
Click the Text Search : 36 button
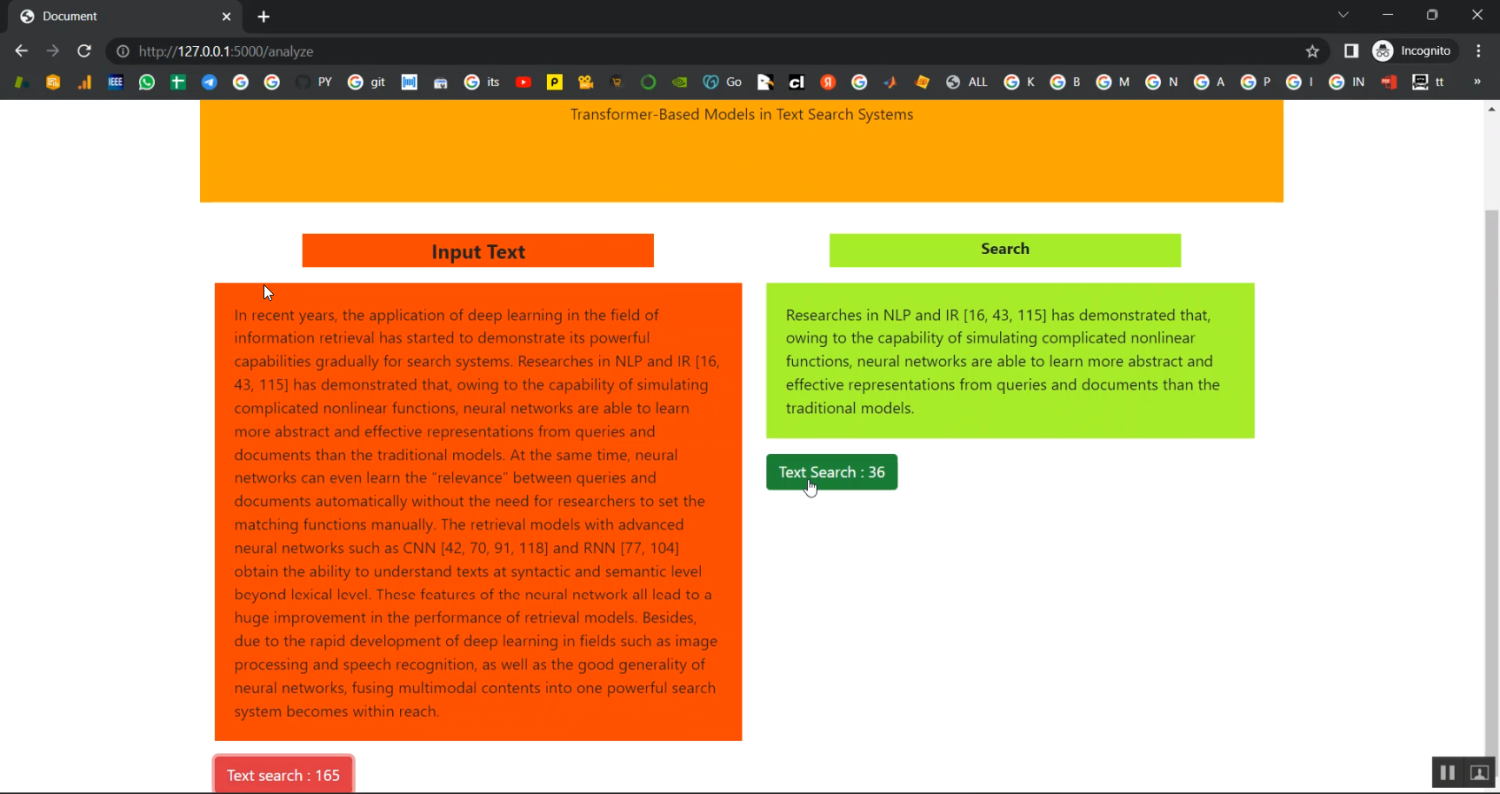pos(831,471)
